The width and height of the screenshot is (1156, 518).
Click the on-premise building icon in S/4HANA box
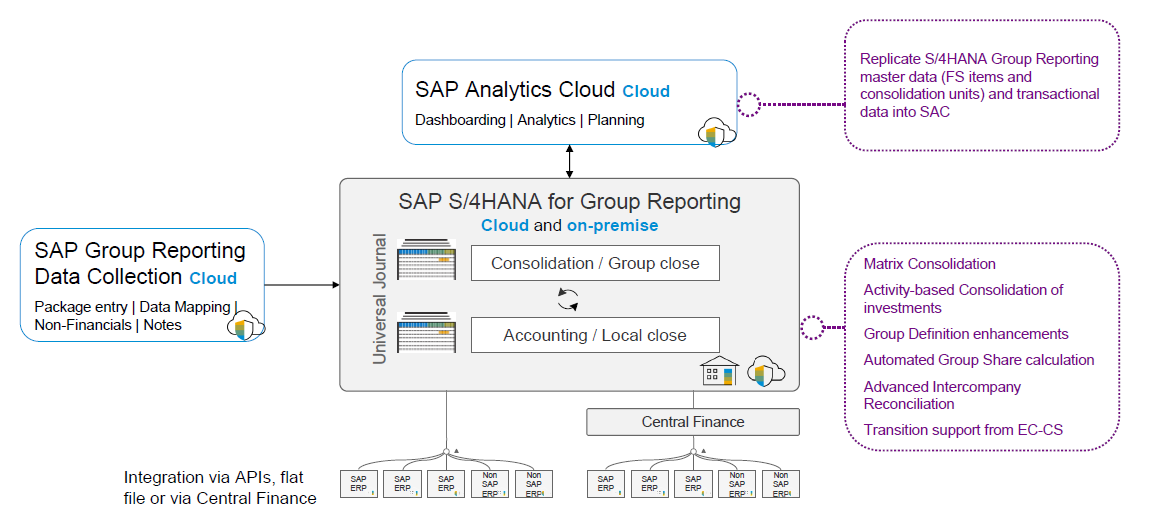(x=719, y=371)
